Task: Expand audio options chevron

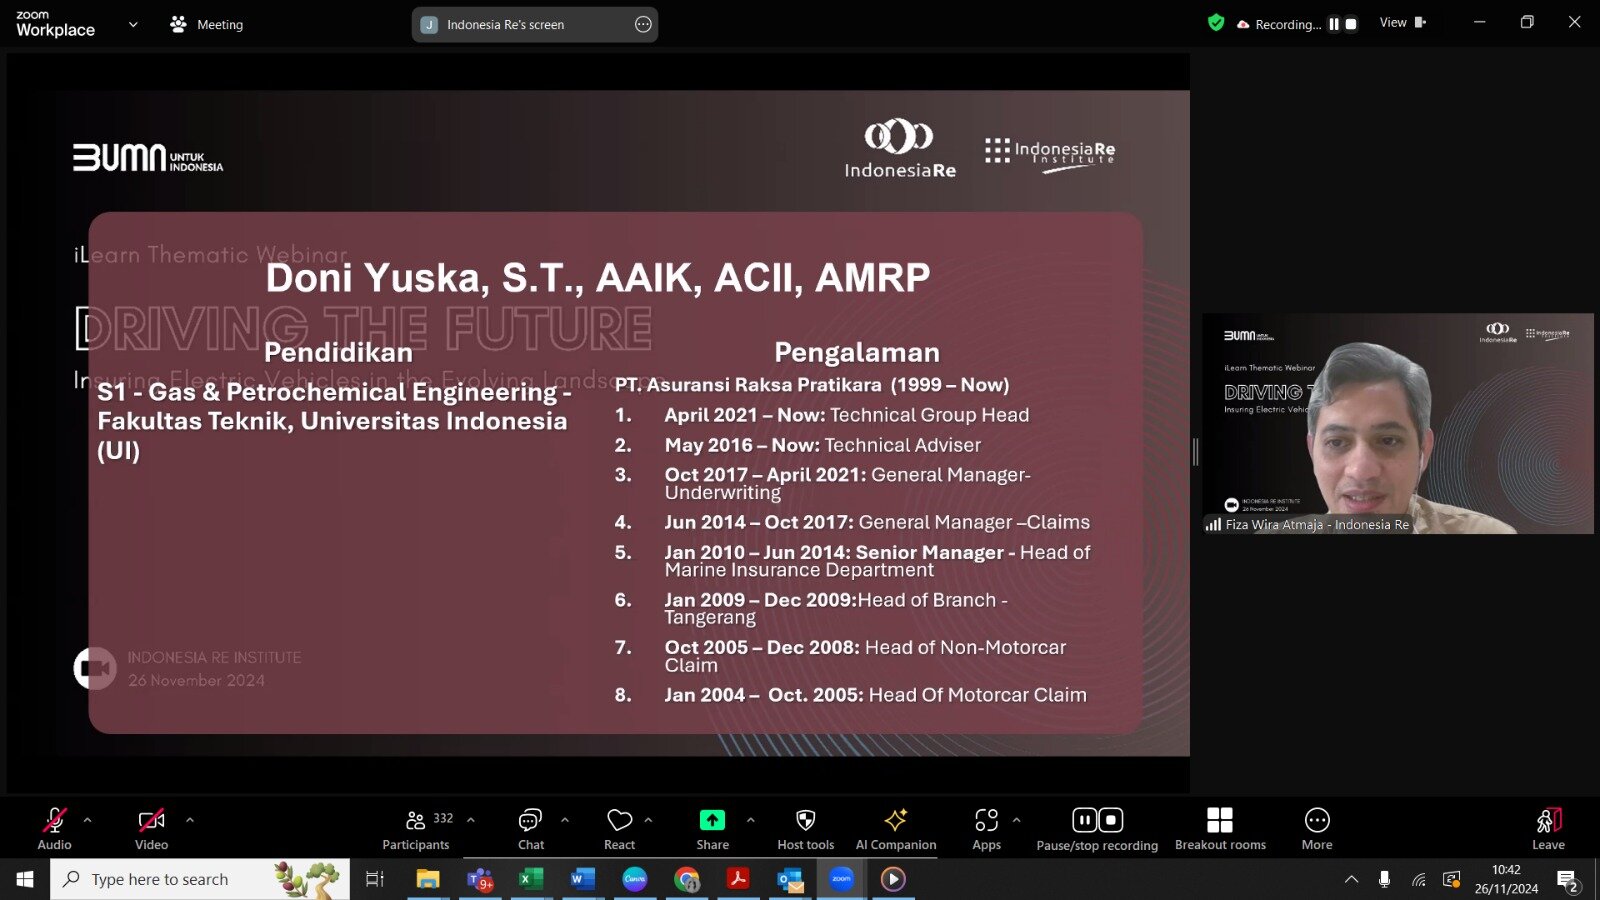Action: [x=87, y=820]
